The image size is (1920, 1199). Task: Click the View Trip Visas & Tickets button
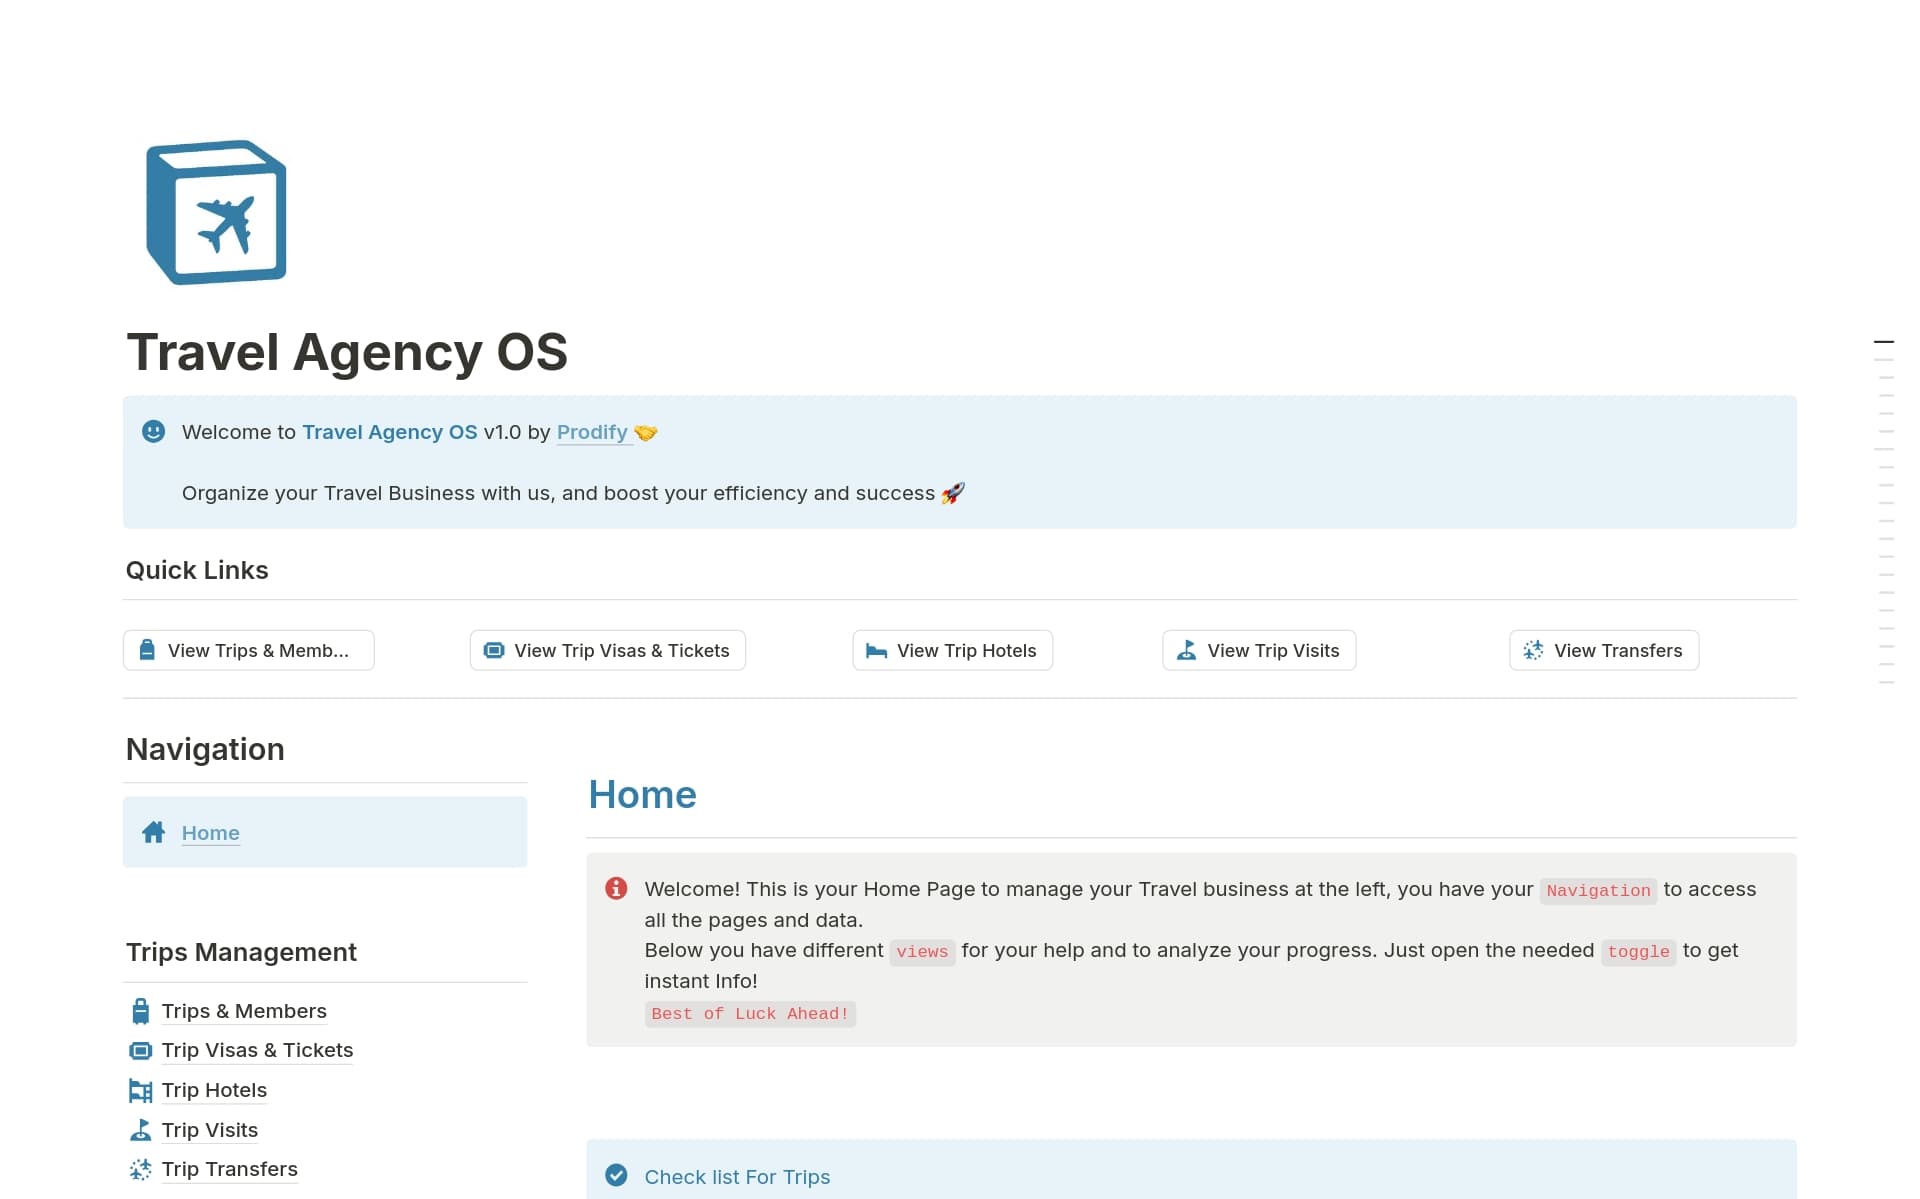[x=607, y=650]
